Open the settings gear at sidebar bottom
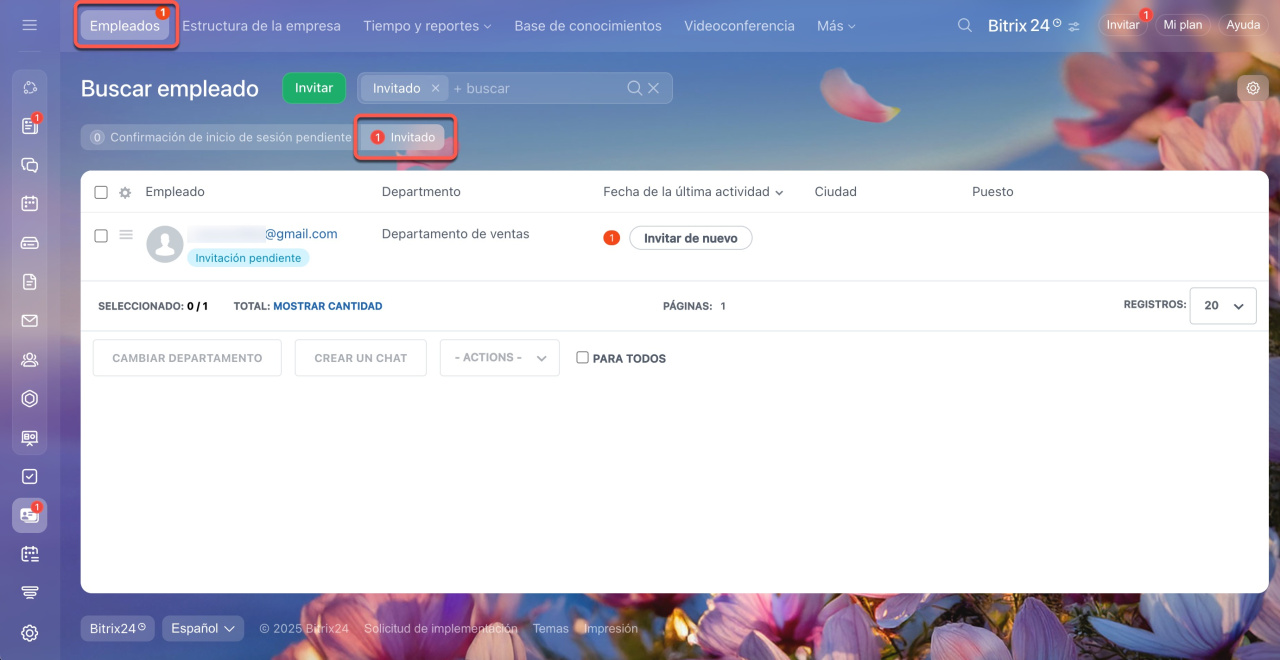Image resolution: width=1280 pixels, height=660 pixels. 29,632
